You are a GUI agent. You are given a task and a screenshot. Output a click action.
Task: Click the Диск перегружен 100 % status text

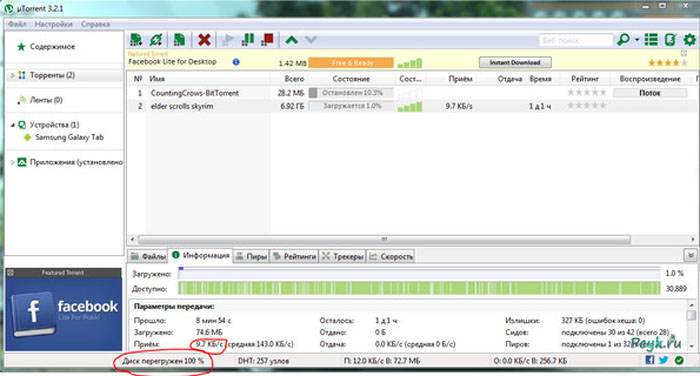[x=163, y=361]
